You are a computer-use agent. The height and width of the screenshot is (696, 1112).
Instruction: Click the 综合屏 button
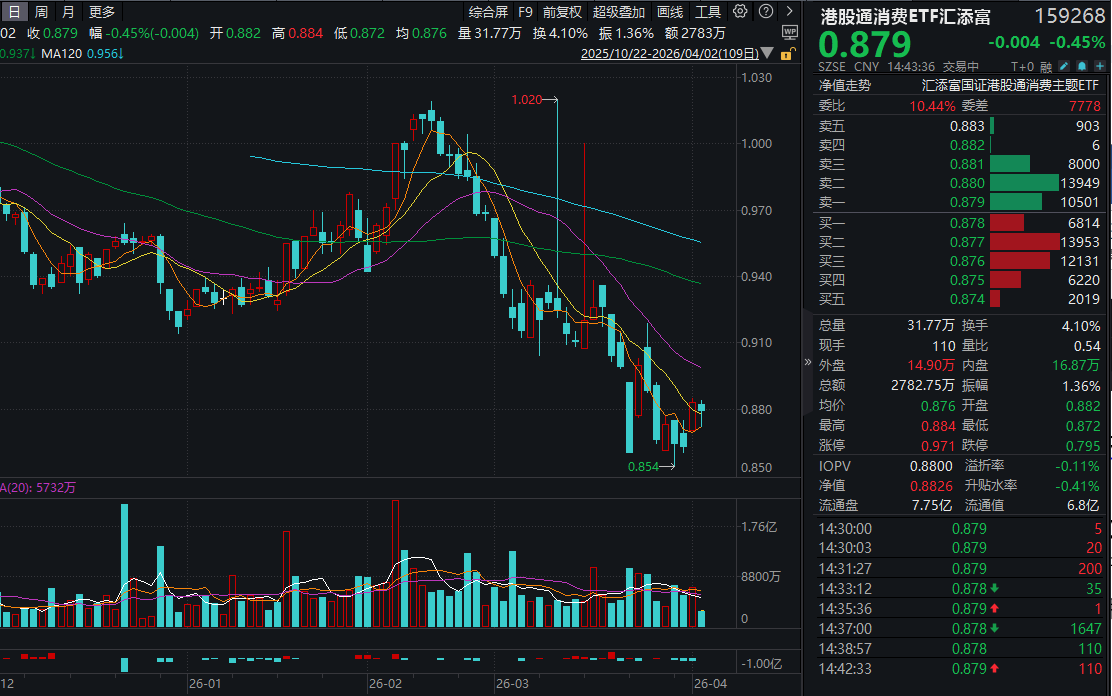pos(488,12)
